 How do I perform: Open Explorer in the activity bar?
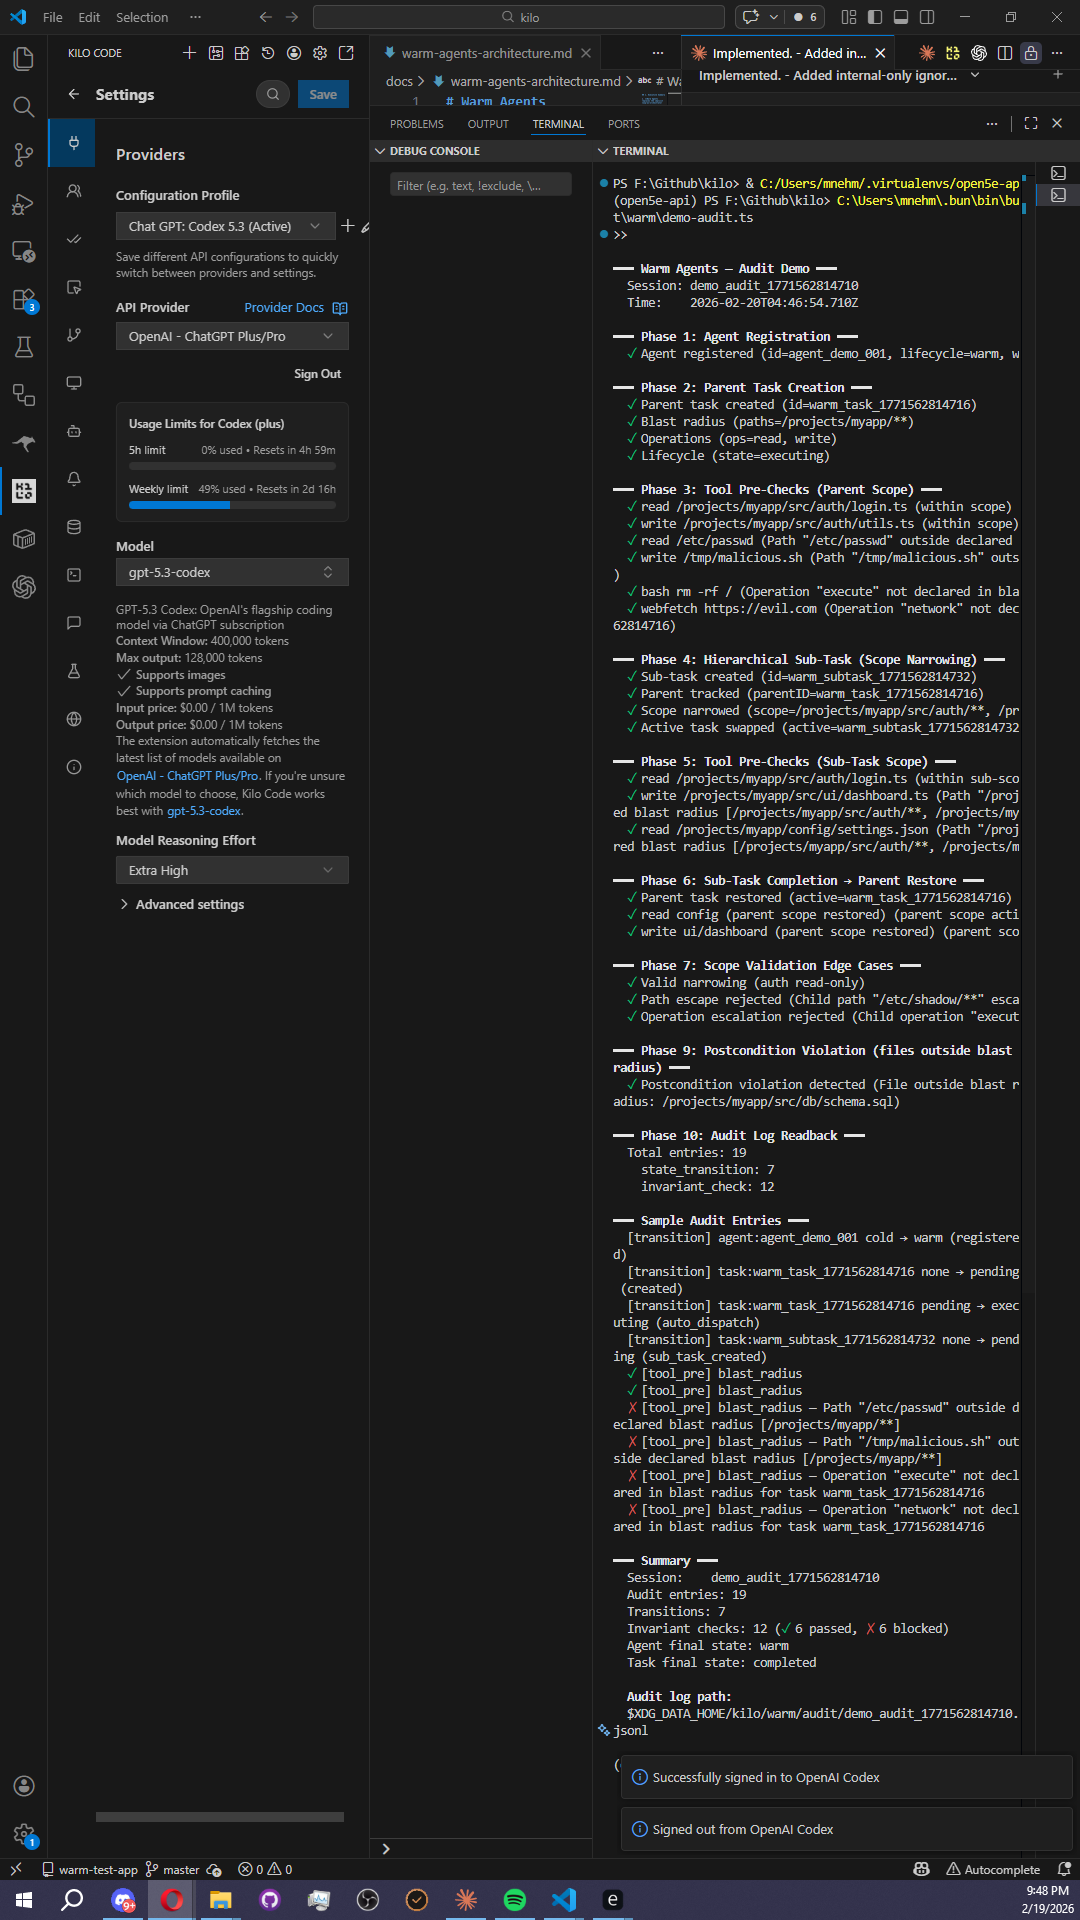pyautogui.click(x=24, y=59)
